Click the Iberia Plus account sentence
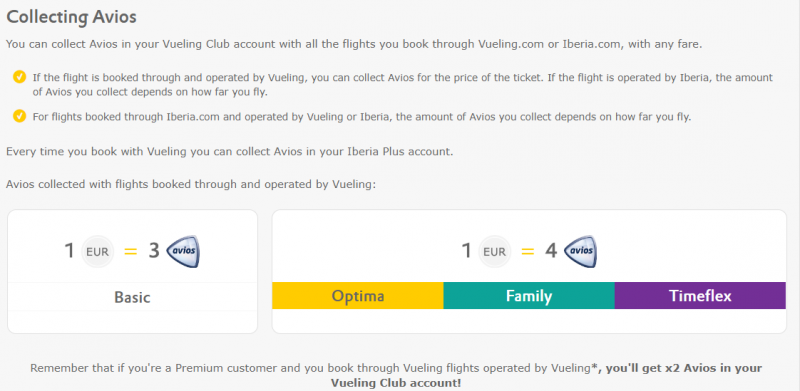This screenshot has height=391, width=800. [229, 152]
